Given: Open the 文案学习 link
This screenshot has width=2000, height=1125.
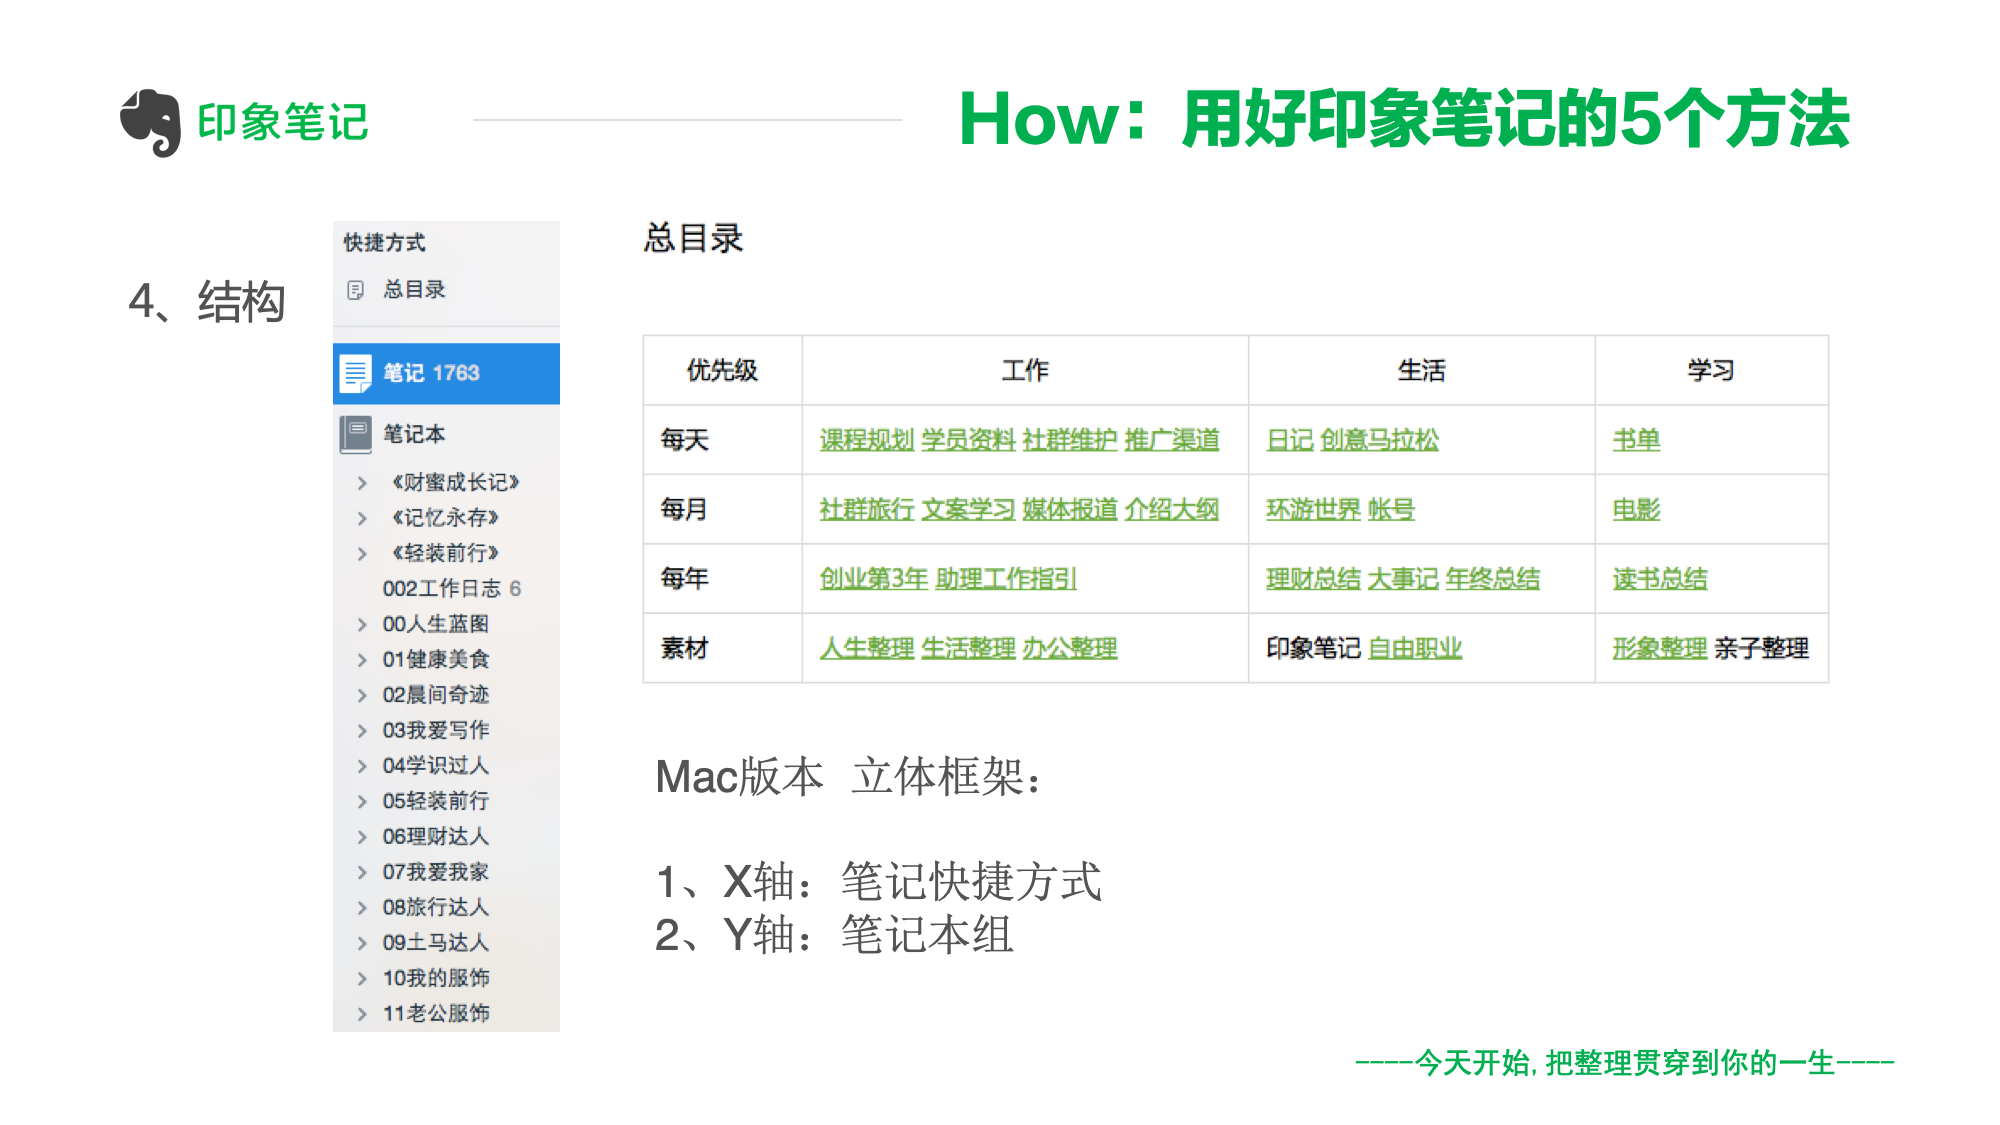Looking at the screenshot, I should (968, 509).
